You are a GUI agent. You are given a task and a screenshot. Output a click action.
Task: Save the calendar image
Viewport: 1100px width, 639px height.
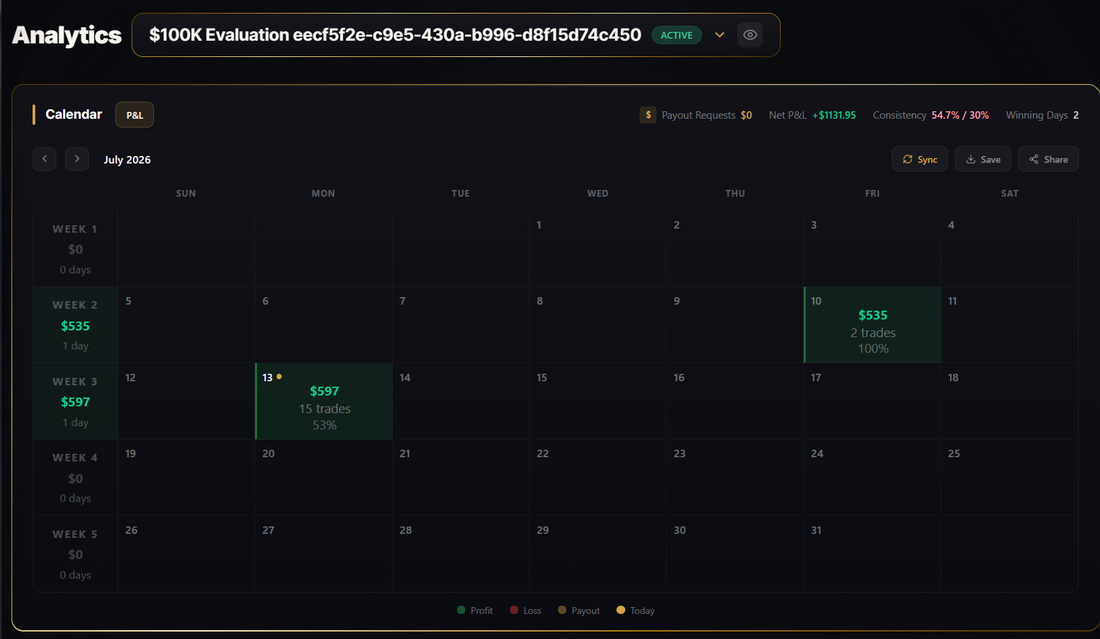tap(982, 159)
